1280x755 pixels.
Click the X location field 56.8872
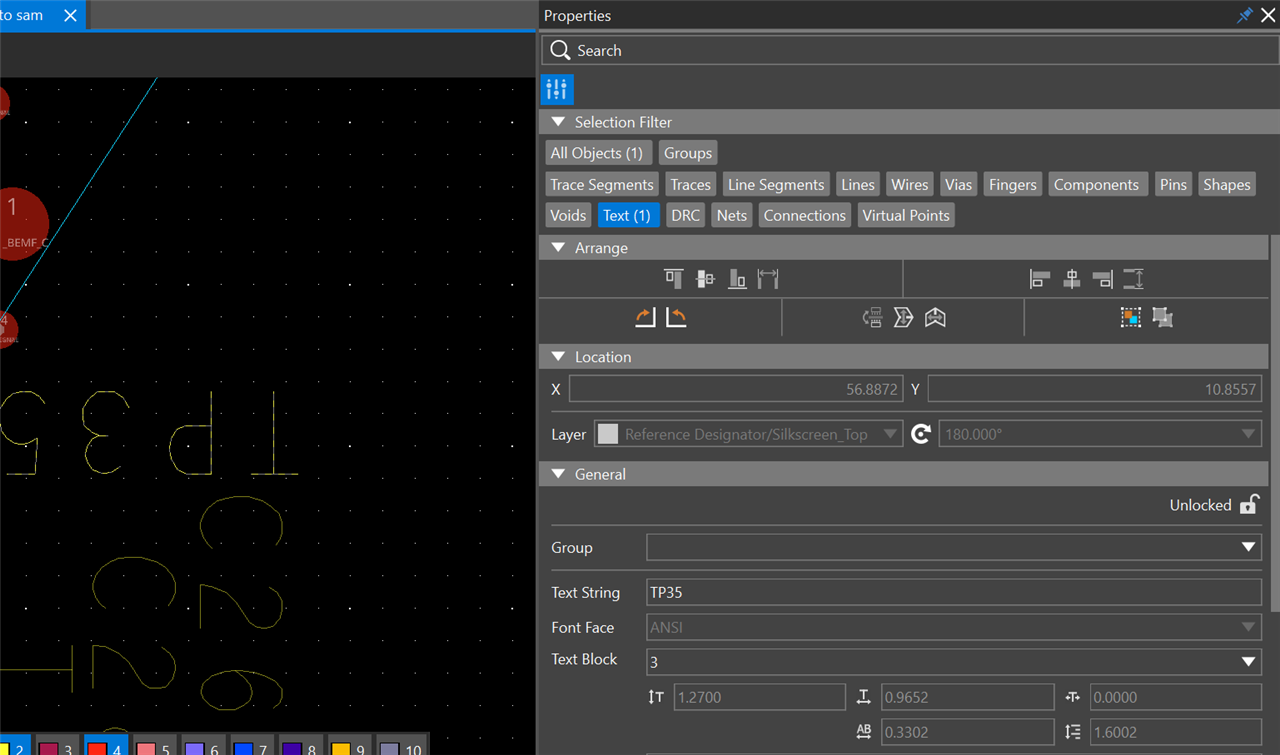click(736, 389)
